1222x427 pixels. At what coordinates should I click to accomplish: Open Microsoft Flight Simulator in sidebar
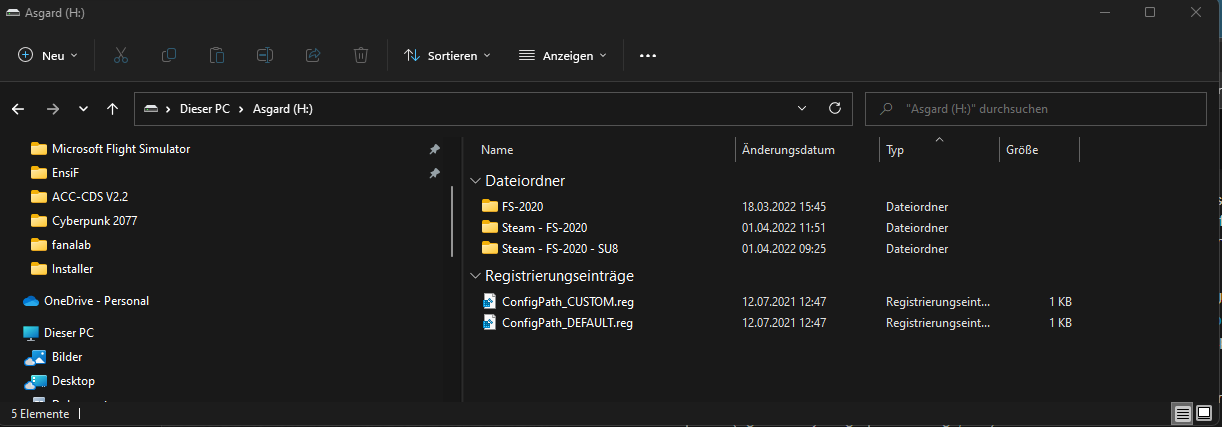click(121, 149)
